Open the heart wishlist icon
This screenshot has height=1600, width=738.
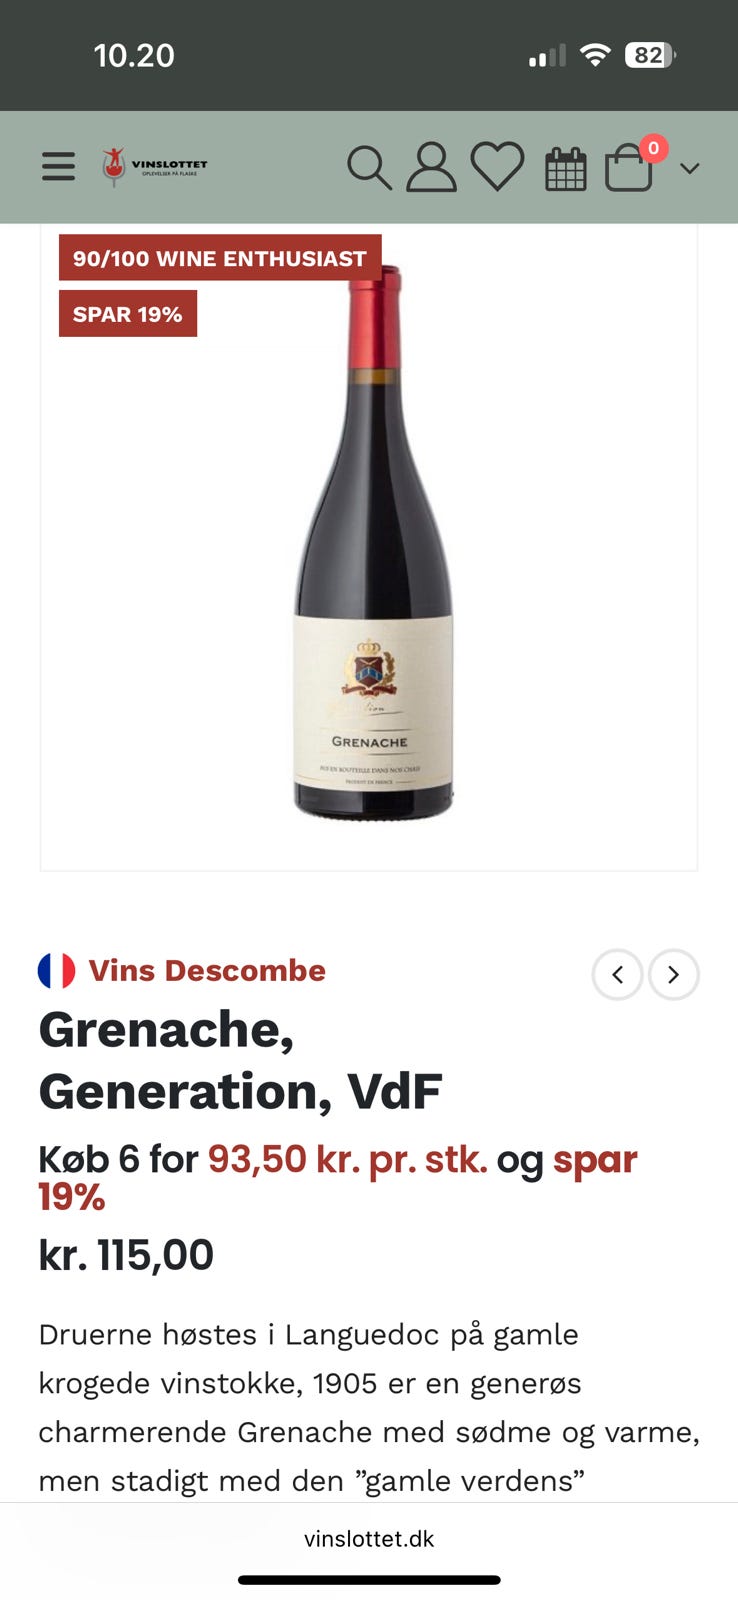(x=497, y=167)
